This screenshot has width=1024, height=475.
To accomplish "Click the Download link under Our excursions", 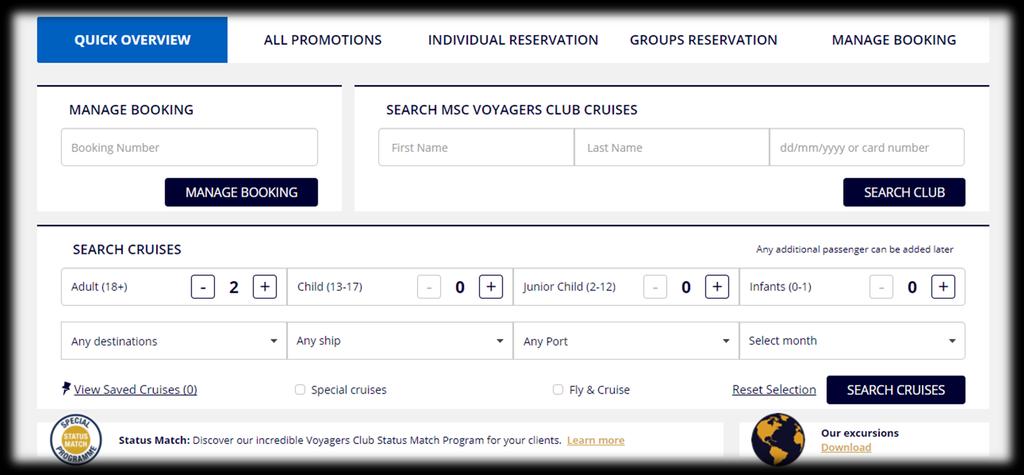I will tap(846, 448).
